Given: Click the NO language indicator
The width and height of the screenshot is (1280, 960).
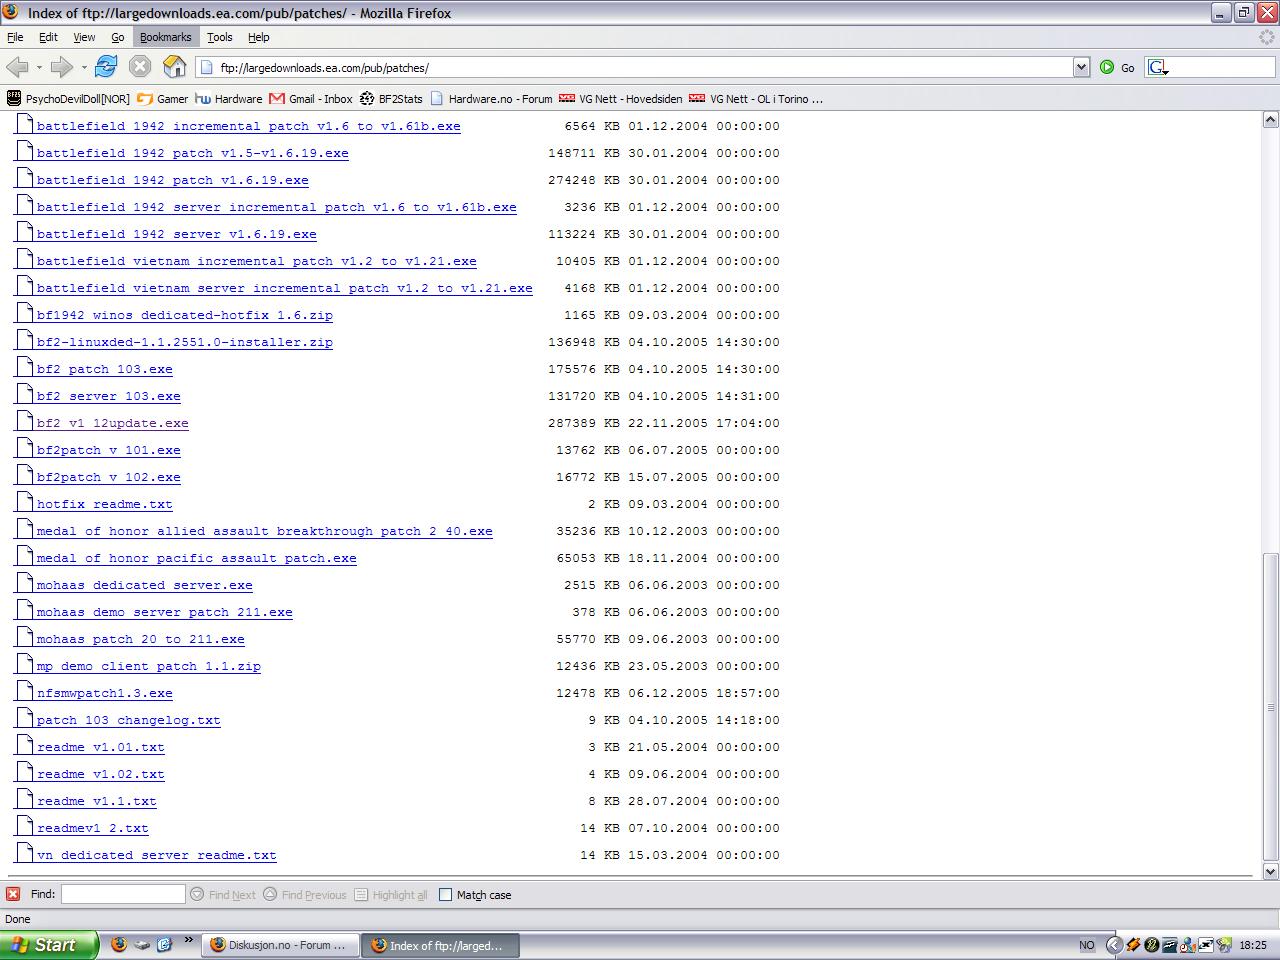Looking at the screenshot, I should tap(1086, 945).
